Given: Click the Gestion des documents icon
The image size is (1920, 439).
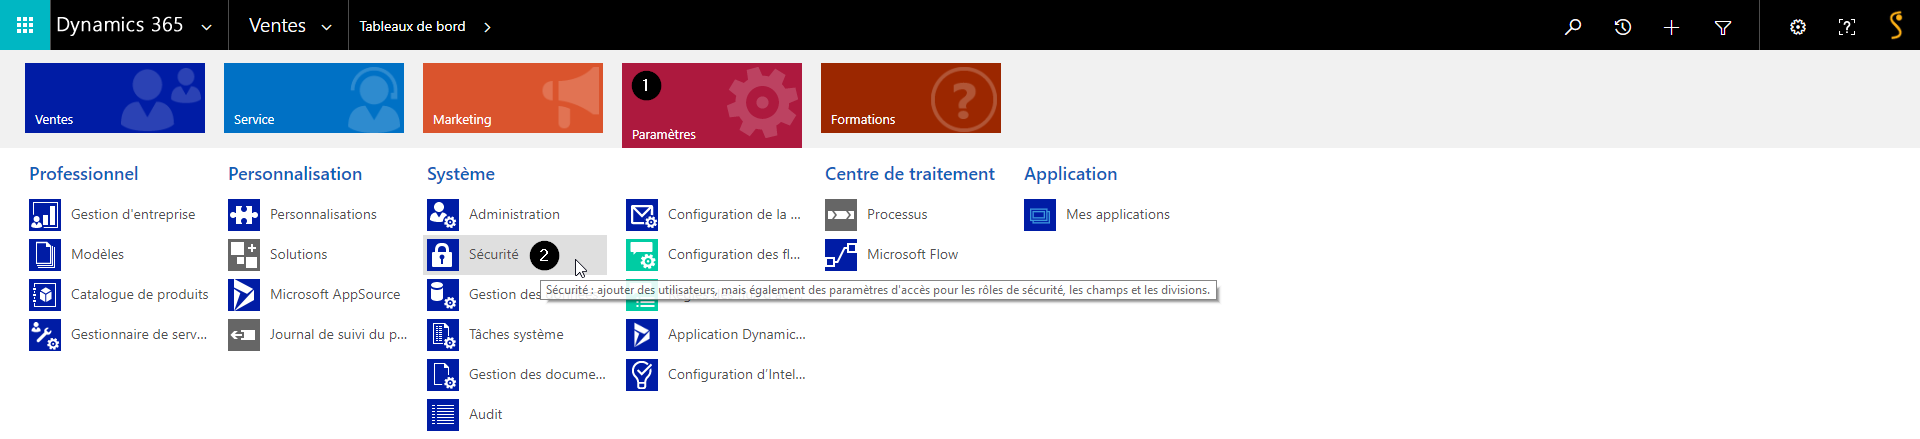Looking at the screenshot, I should (x=443, y=375).
